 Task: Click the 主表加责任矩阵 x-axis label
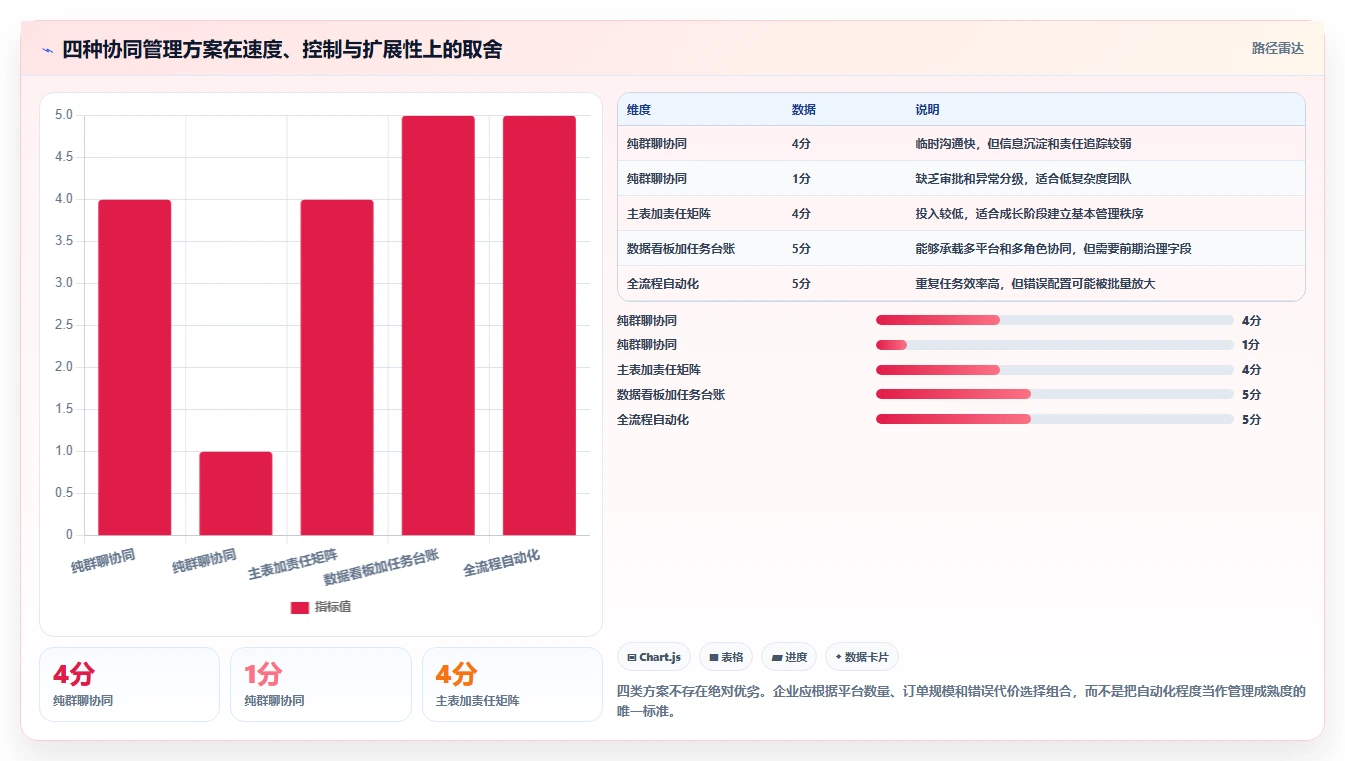293,564
